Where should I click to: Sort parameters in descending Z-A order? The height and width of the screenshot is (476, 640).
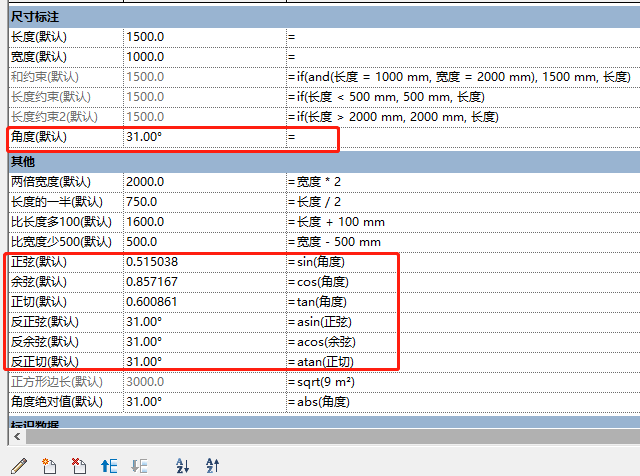pyautogui.click(x=212, y=466)
